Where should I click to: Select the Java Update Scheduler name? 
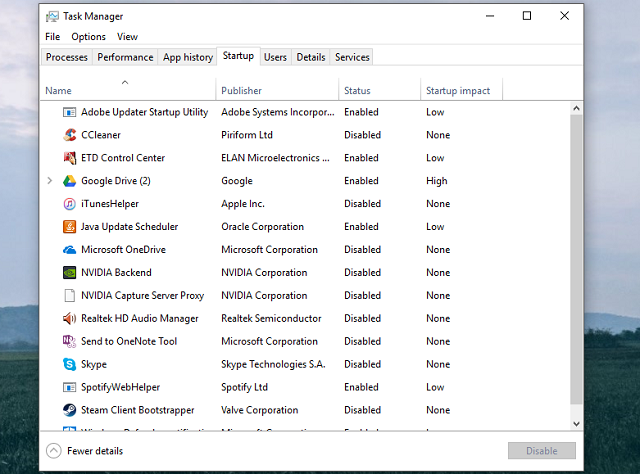coord(129,227)
